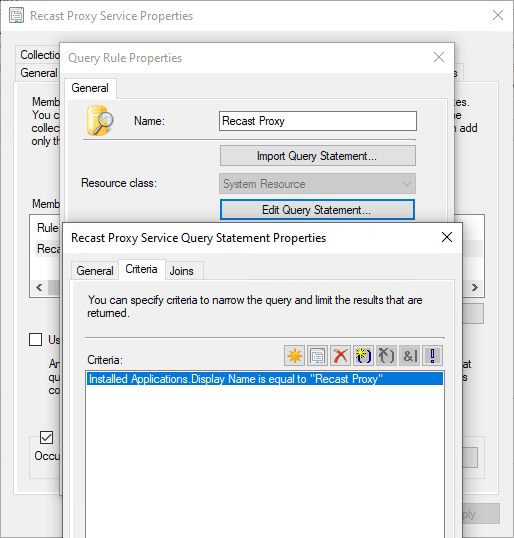This screenshot has height=538, width=514.
Task: Click the Name field containing Recast Proxy
Action: click(x=318, y=121)
